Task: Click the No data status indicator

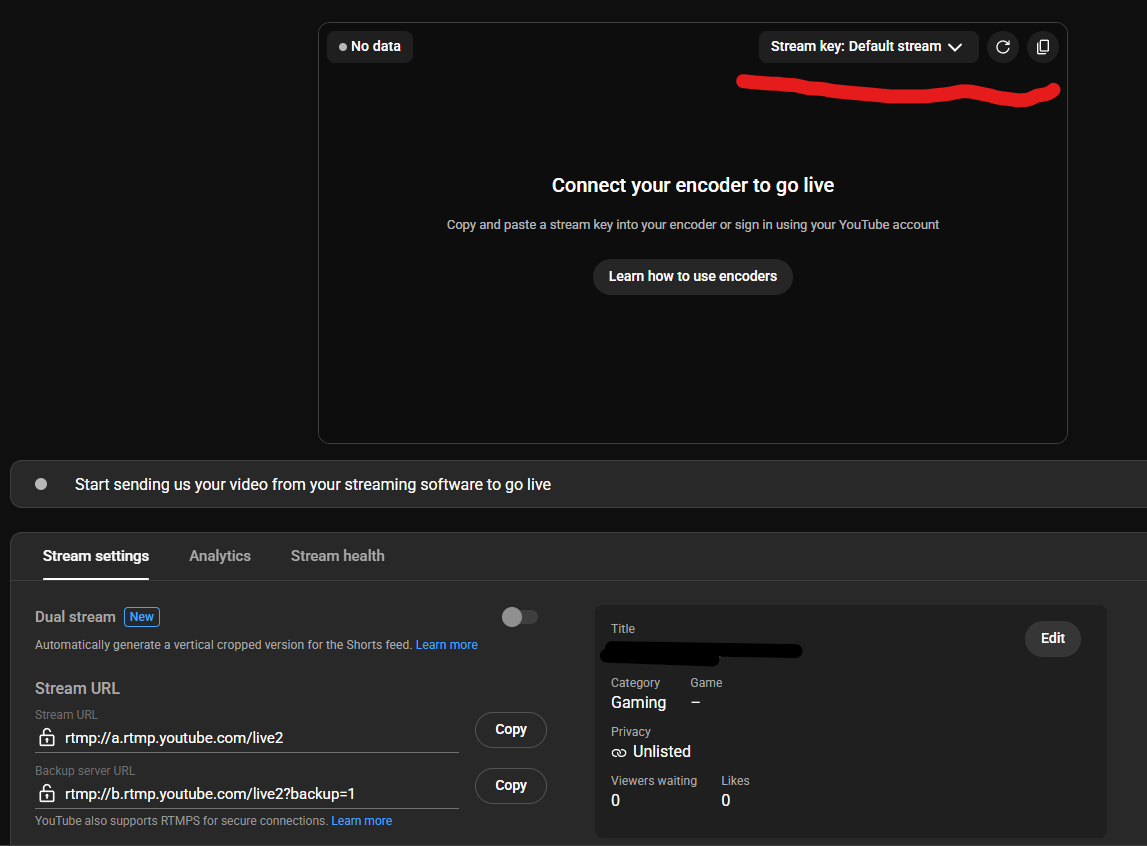Action: click(369, 46)
